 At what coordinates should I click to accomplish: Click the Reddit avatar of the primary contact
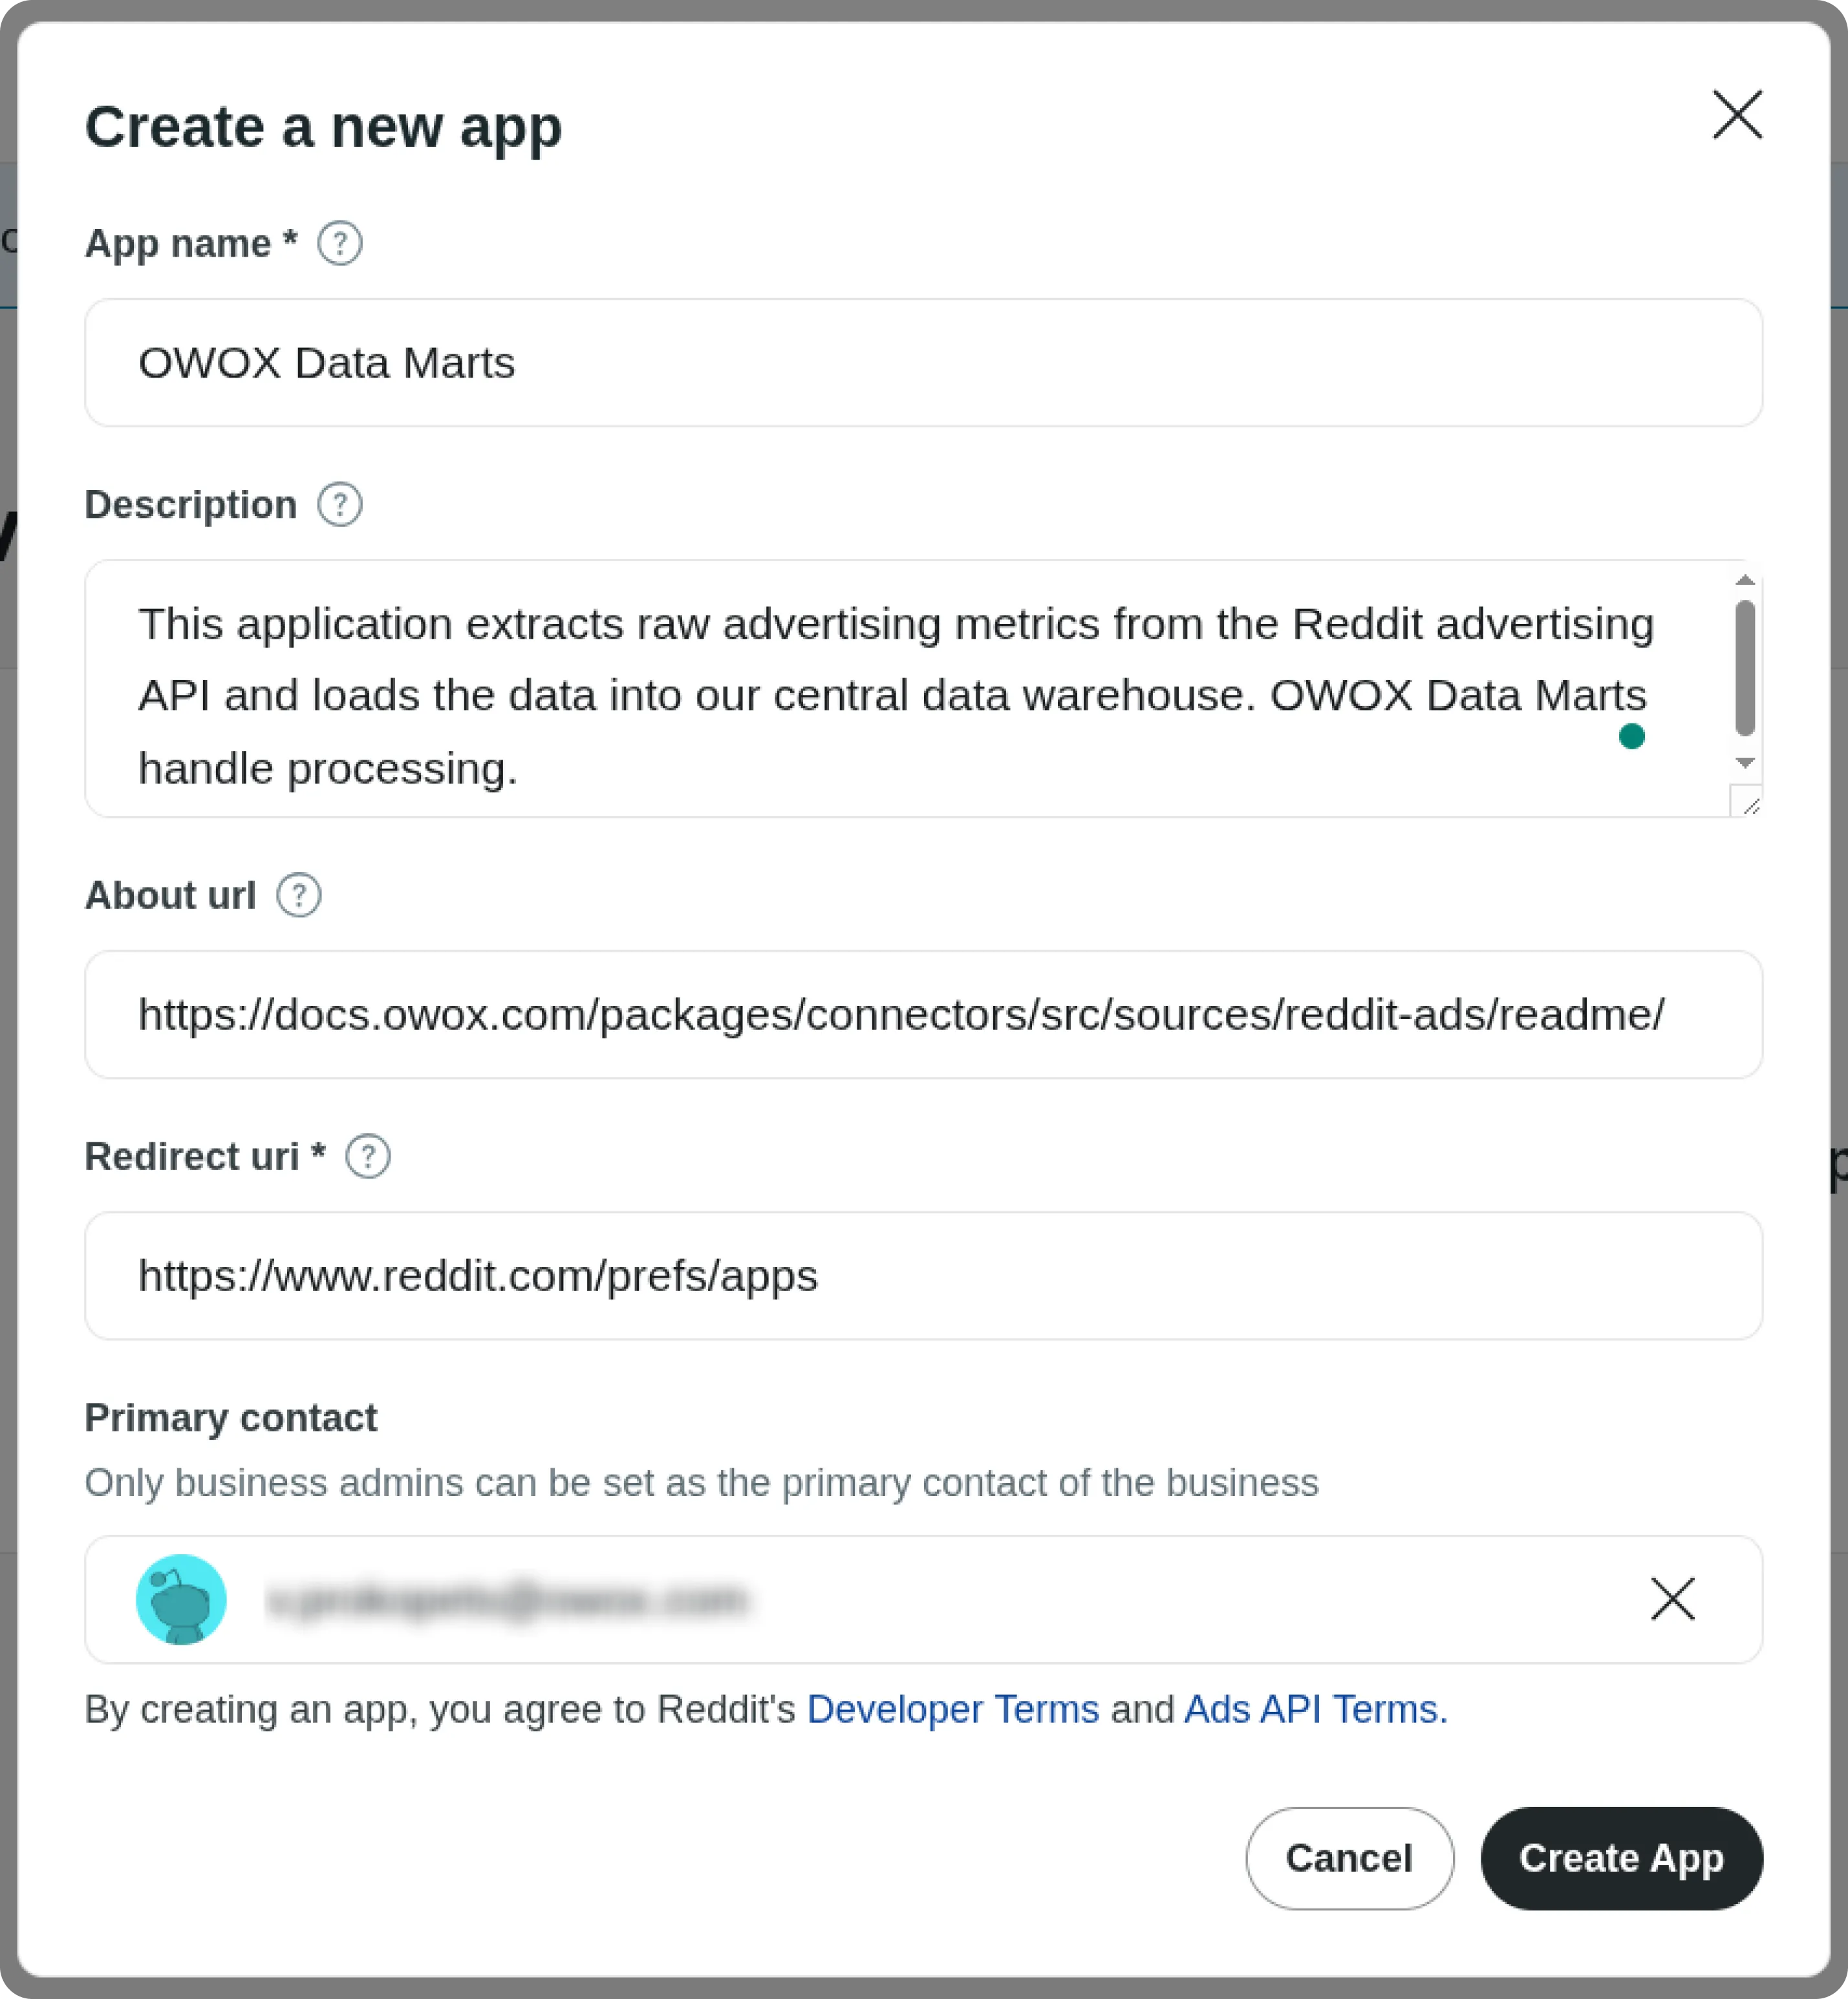[x=181, y=1599]
